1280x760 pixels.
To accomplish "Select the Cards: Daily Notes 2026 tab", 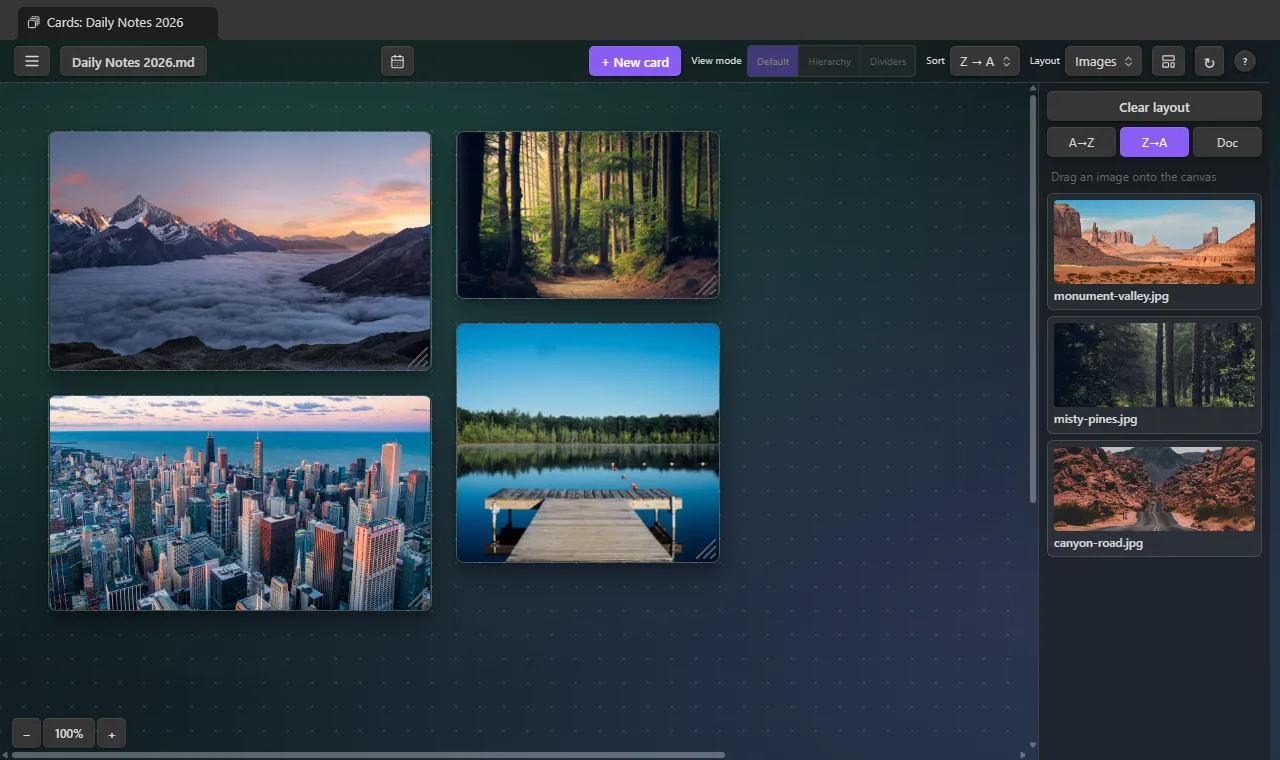I will click(x=118, y=22).
